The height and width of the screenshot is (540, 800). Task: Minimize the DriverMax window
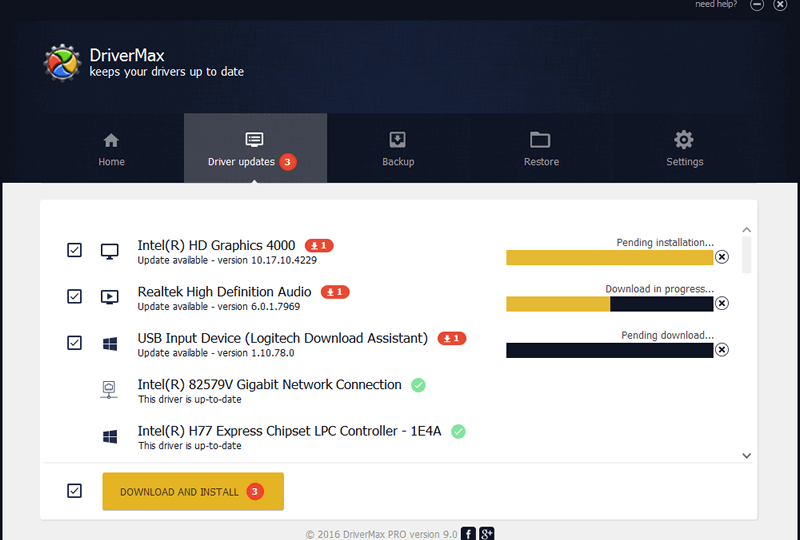click(x=757, y=5)
